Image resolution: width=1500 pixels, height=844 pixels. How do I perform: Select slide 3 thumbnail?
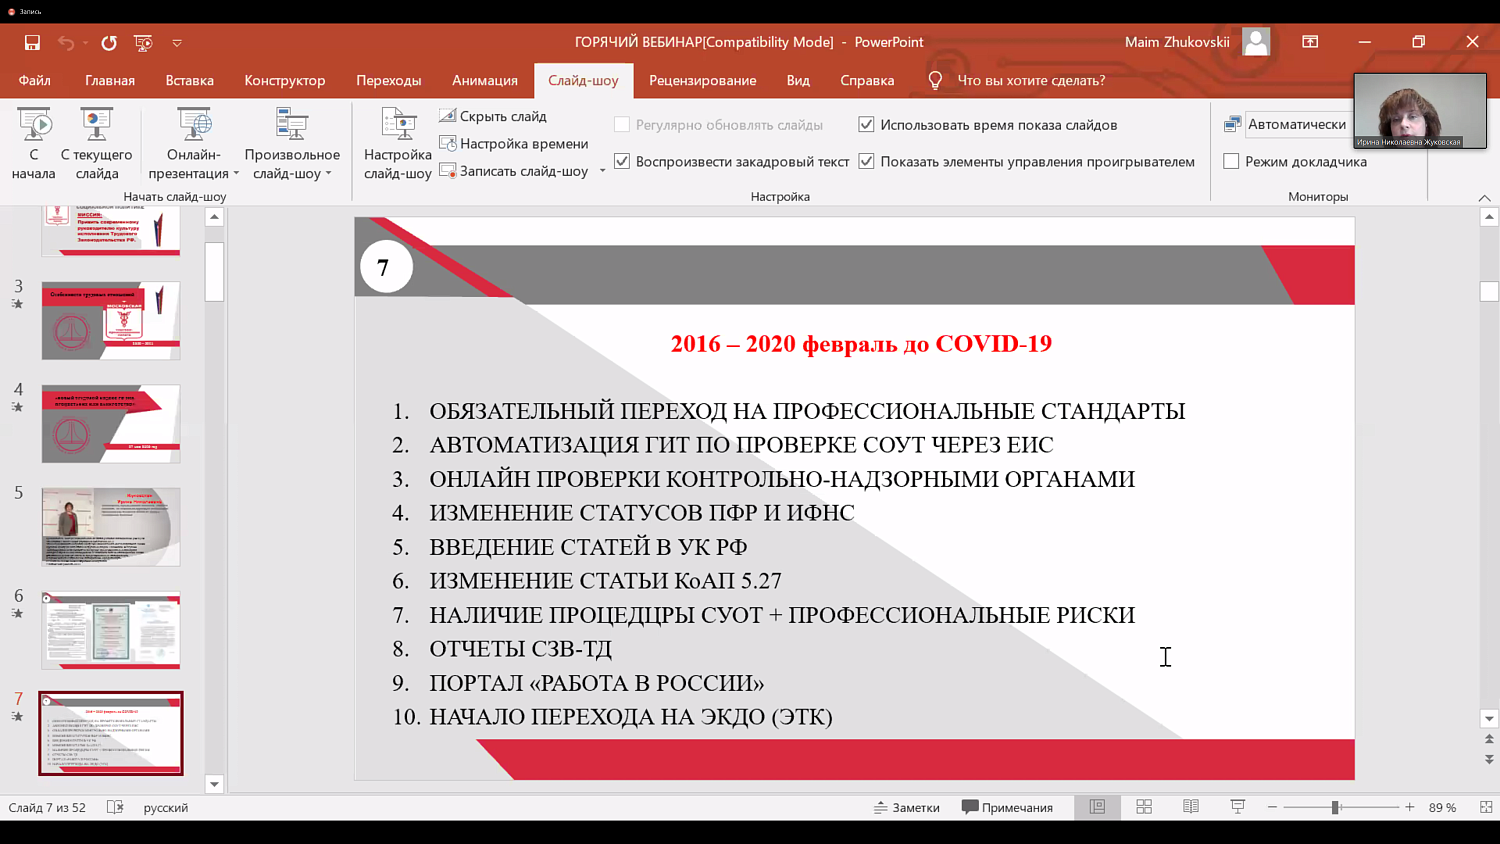click(111, 320)
